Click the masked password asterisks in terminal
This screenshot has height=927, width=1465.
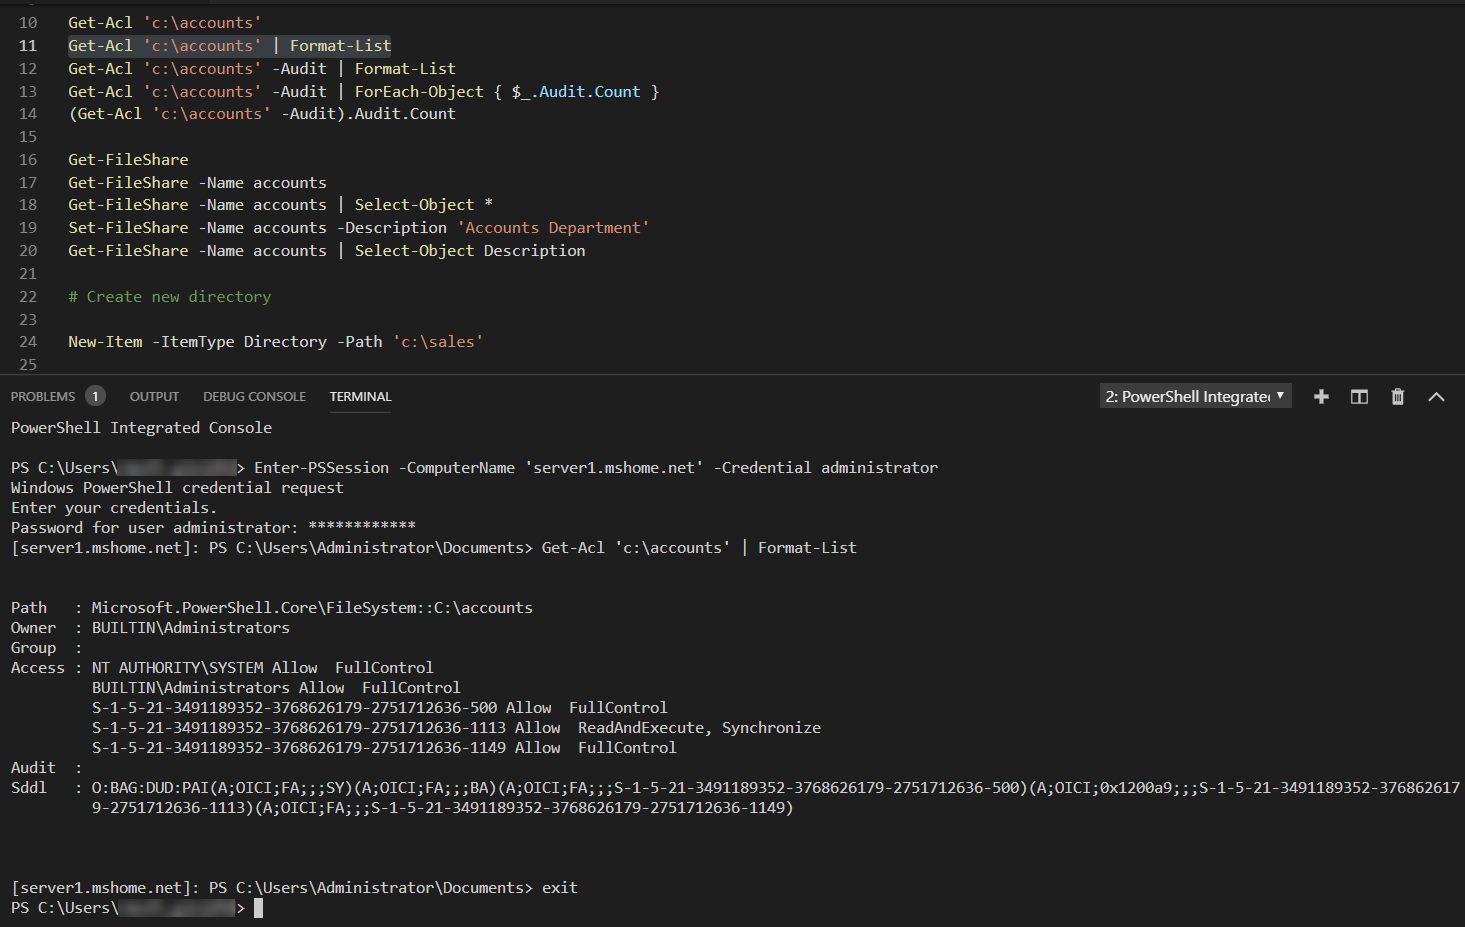click(x=362, y=527)
